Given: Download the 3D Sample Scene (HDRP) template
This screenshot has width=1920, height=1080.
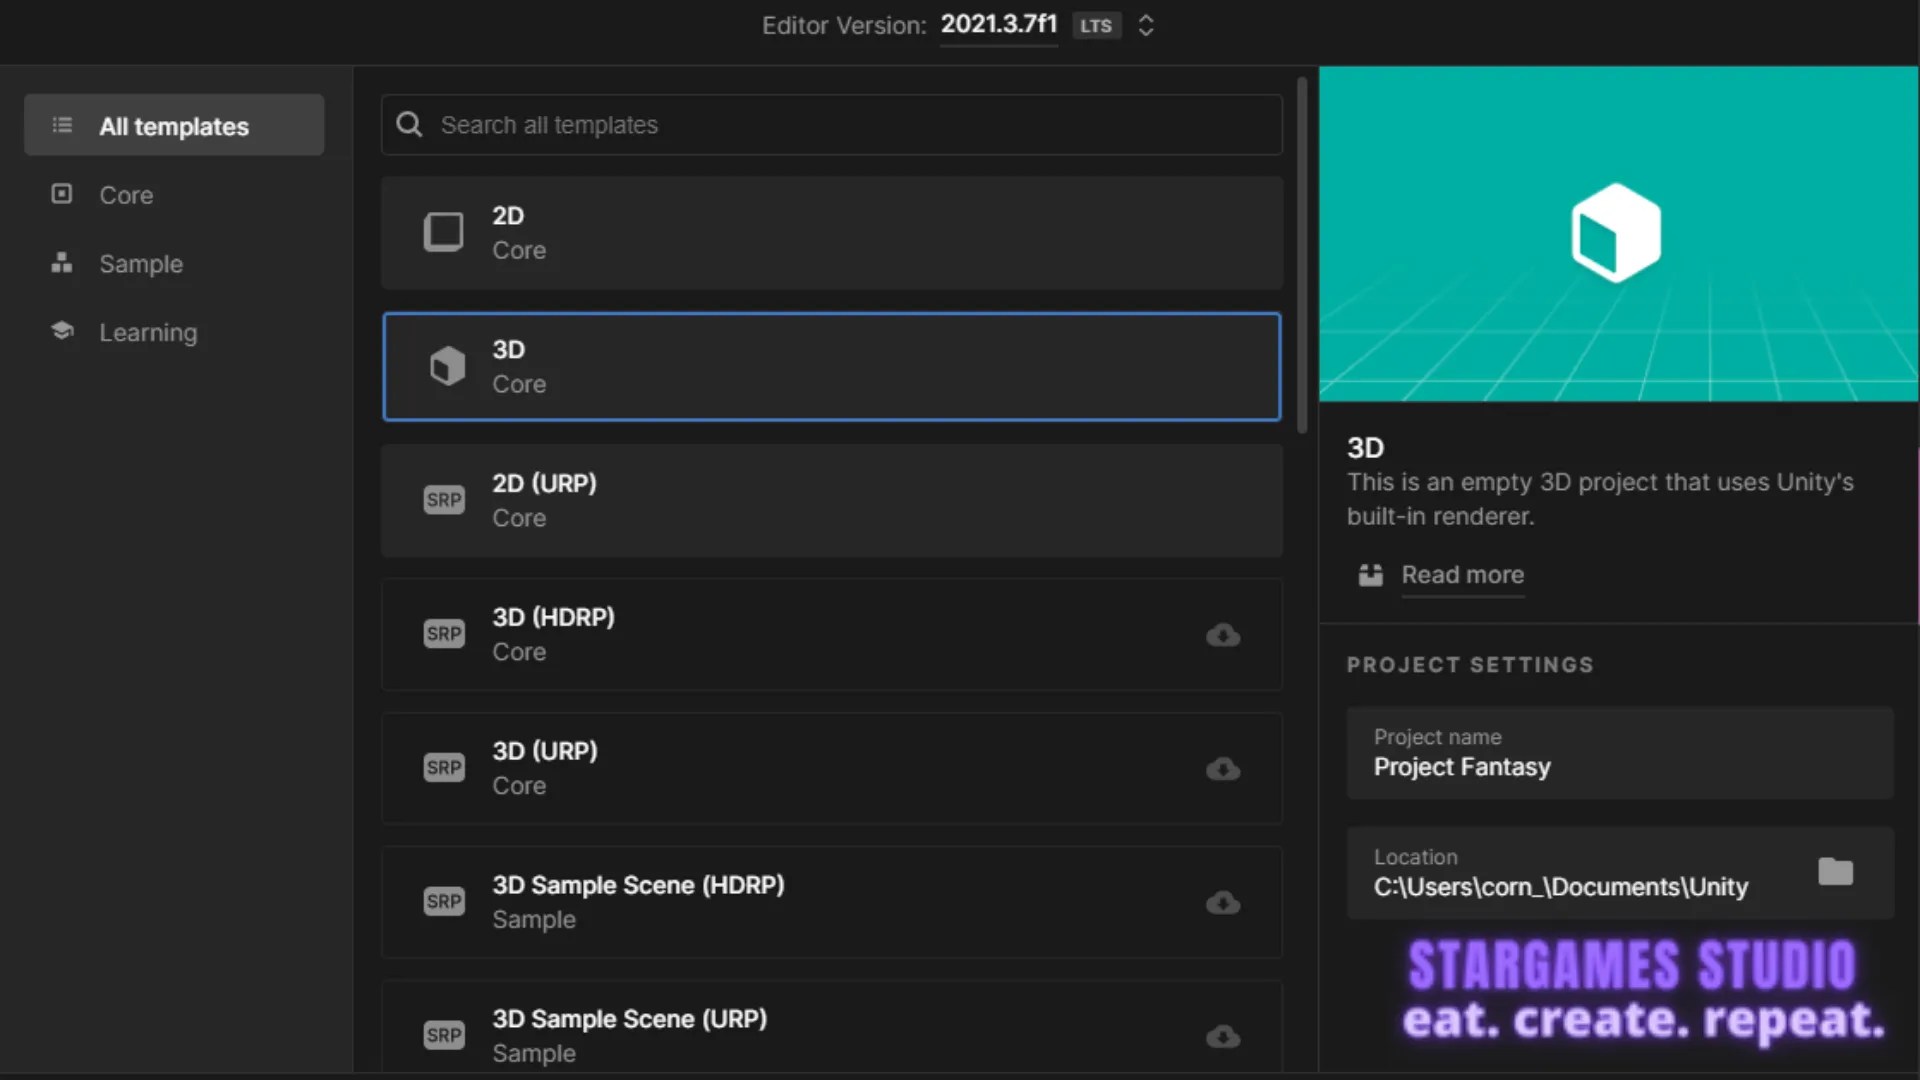Looking at the screenshot, I should click(x=1222, y=903).
